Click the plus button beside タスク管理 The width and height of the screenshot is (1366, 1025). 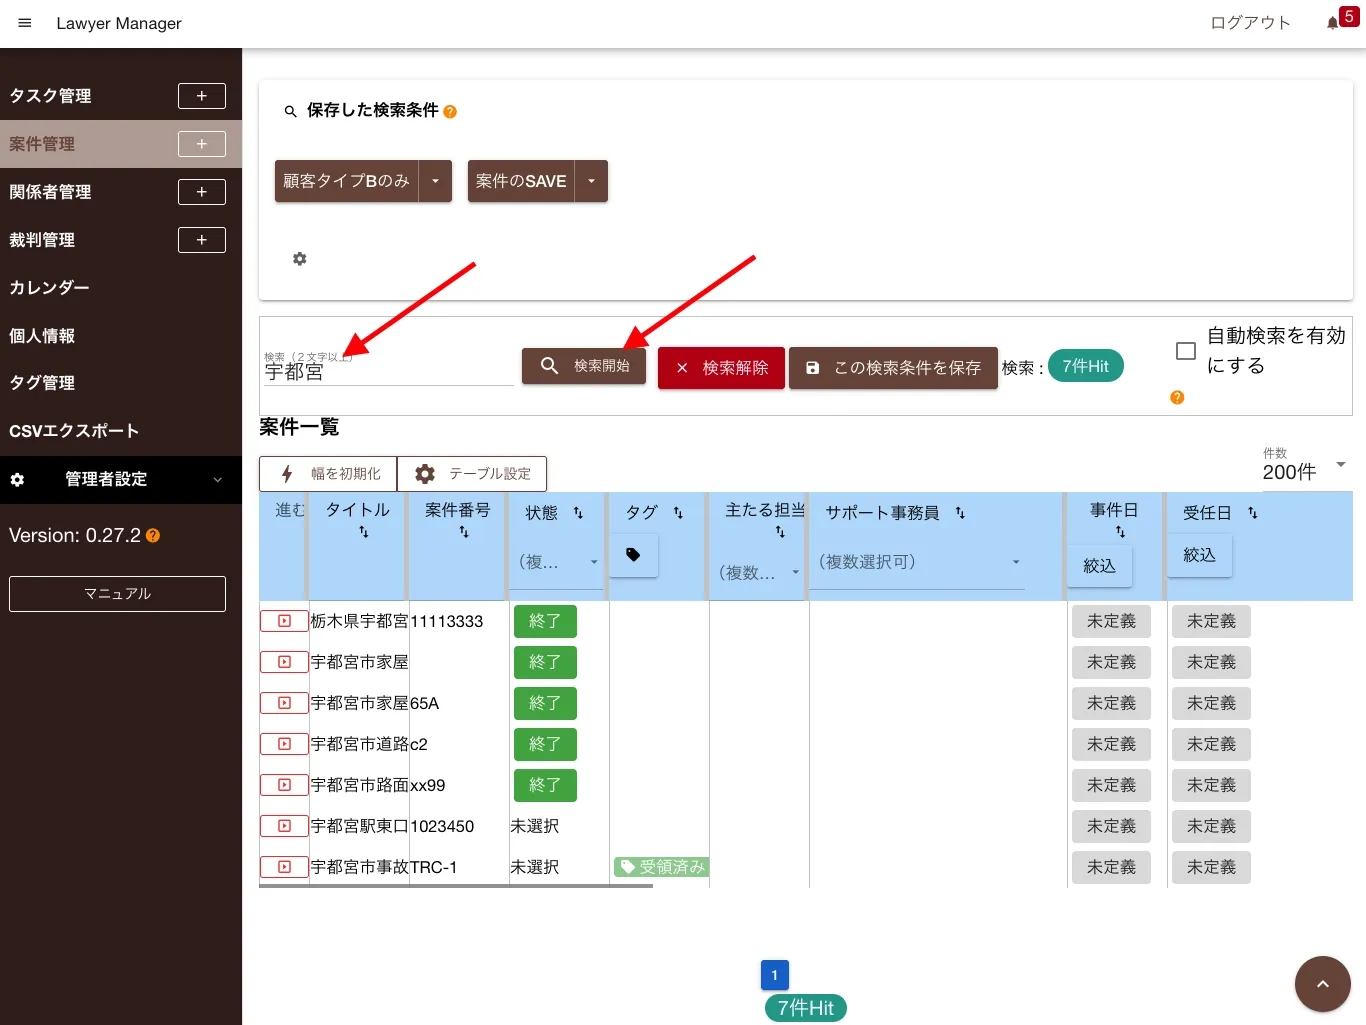[x=202, y=96]
